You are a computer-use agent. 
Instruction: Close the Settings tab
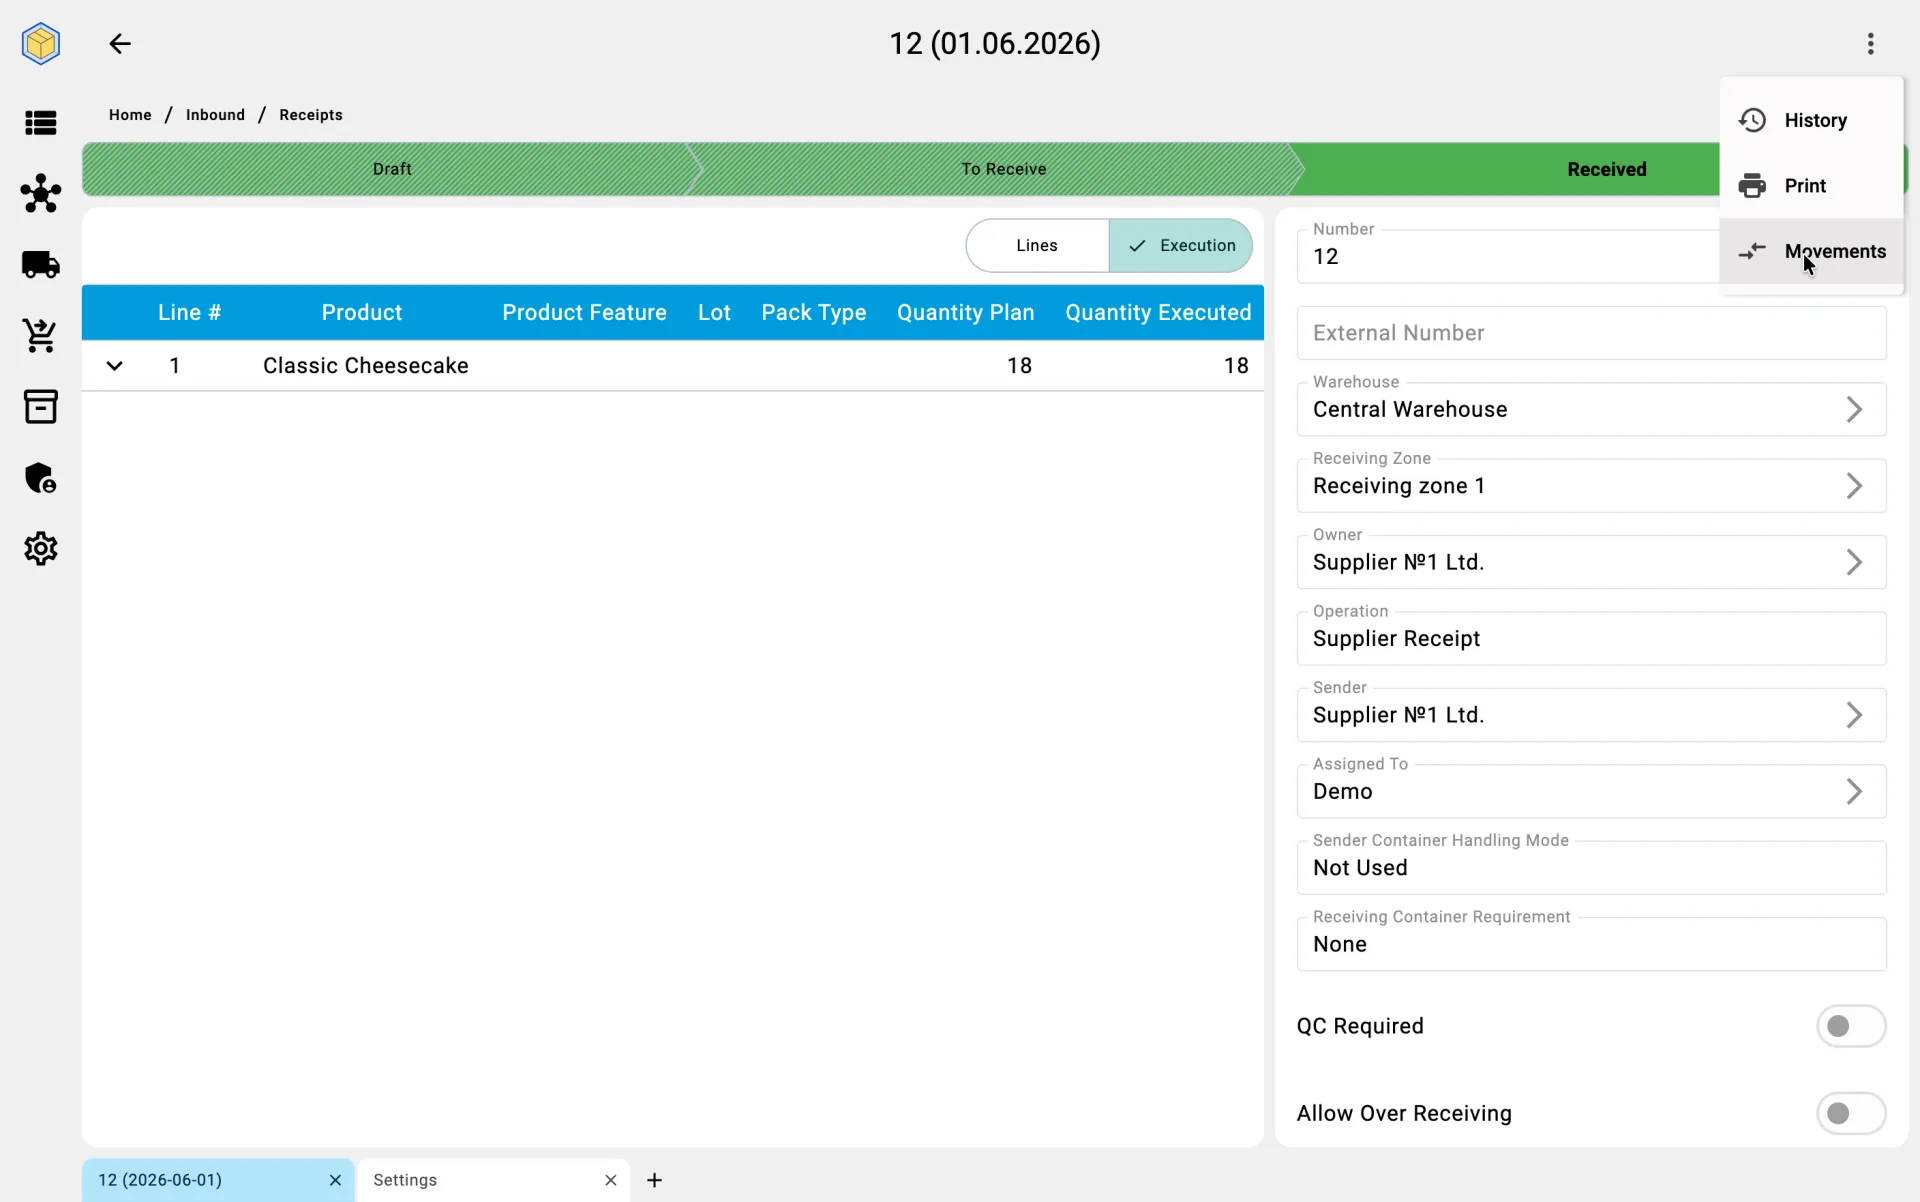coord(611,1180)
